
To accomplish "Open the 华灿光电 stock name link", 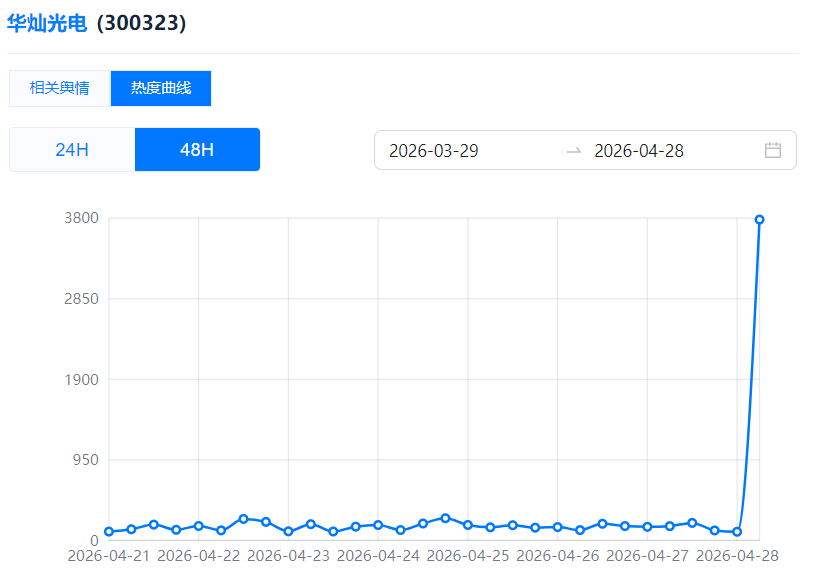I will coord(47,23).
